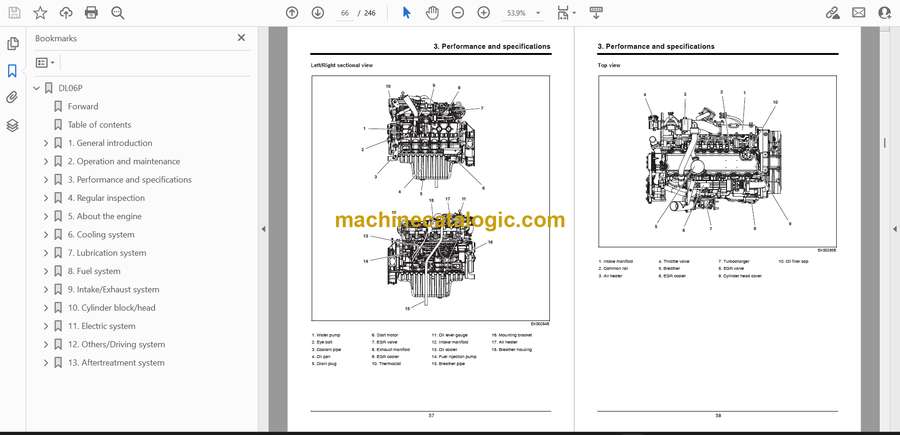This screenshot has height=435, width=900.
Task: Add bookmark star icon in toolbar
Action: 40,13
